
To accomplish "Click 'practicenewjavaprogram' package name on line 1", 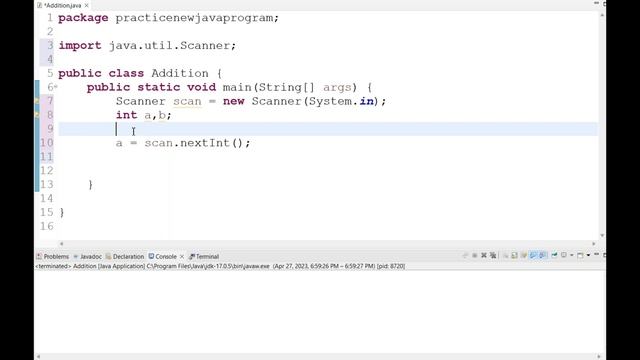I will (194, 18).
